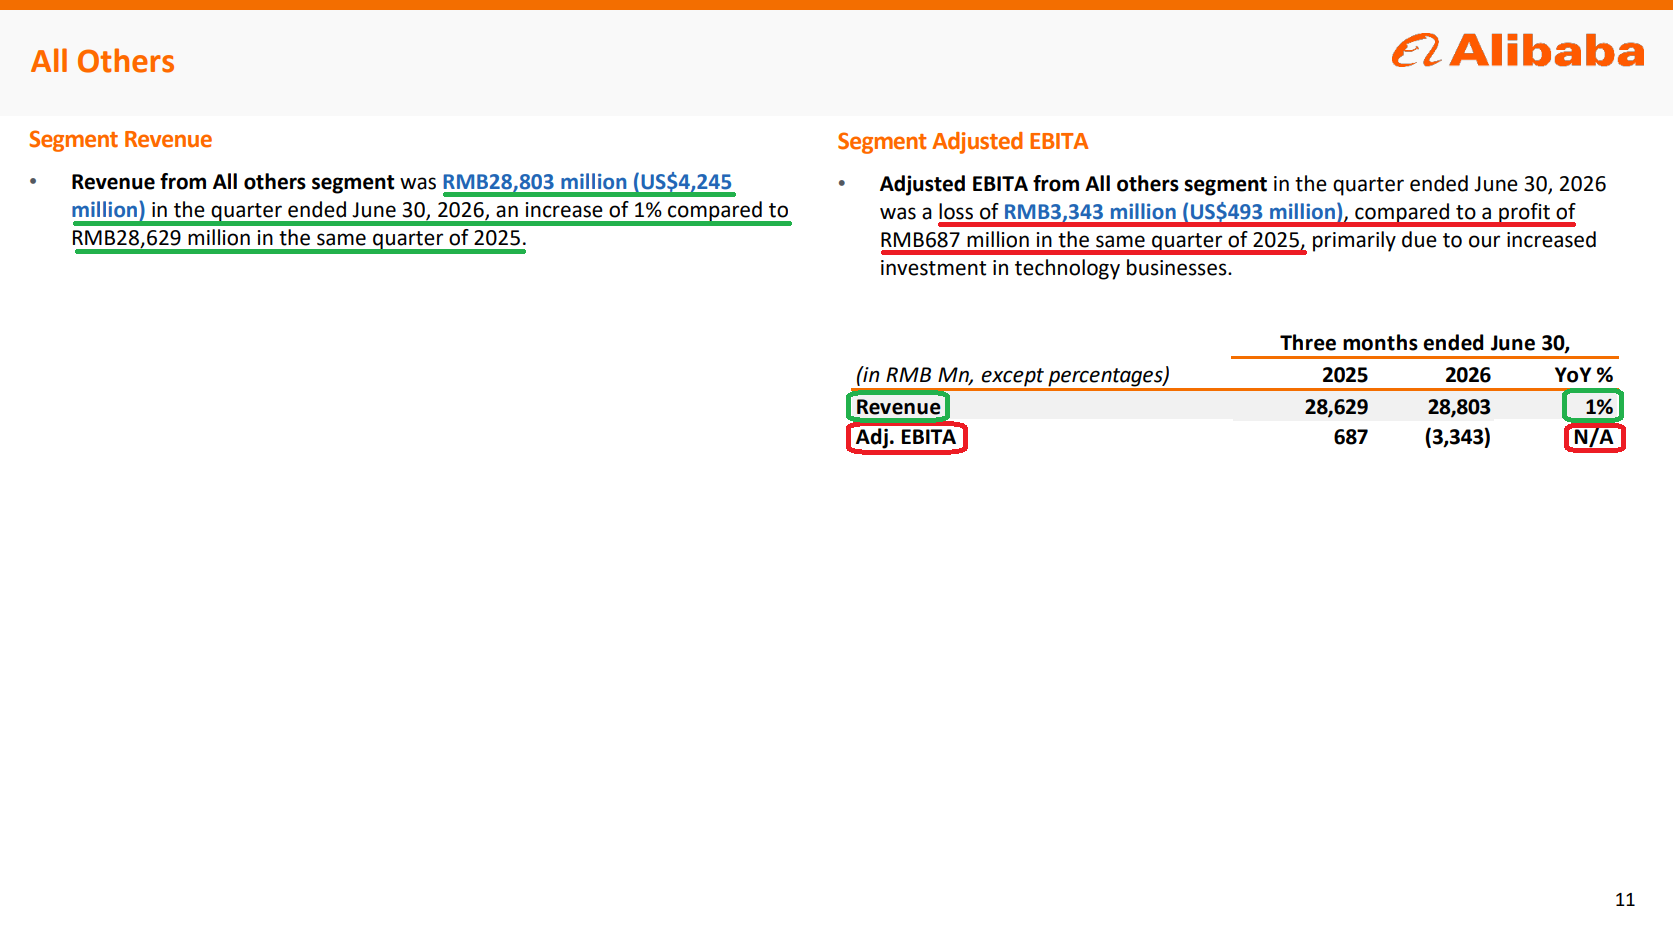
Task: Click the "Three months ended June 30," header
Action: click(1425, 343)
